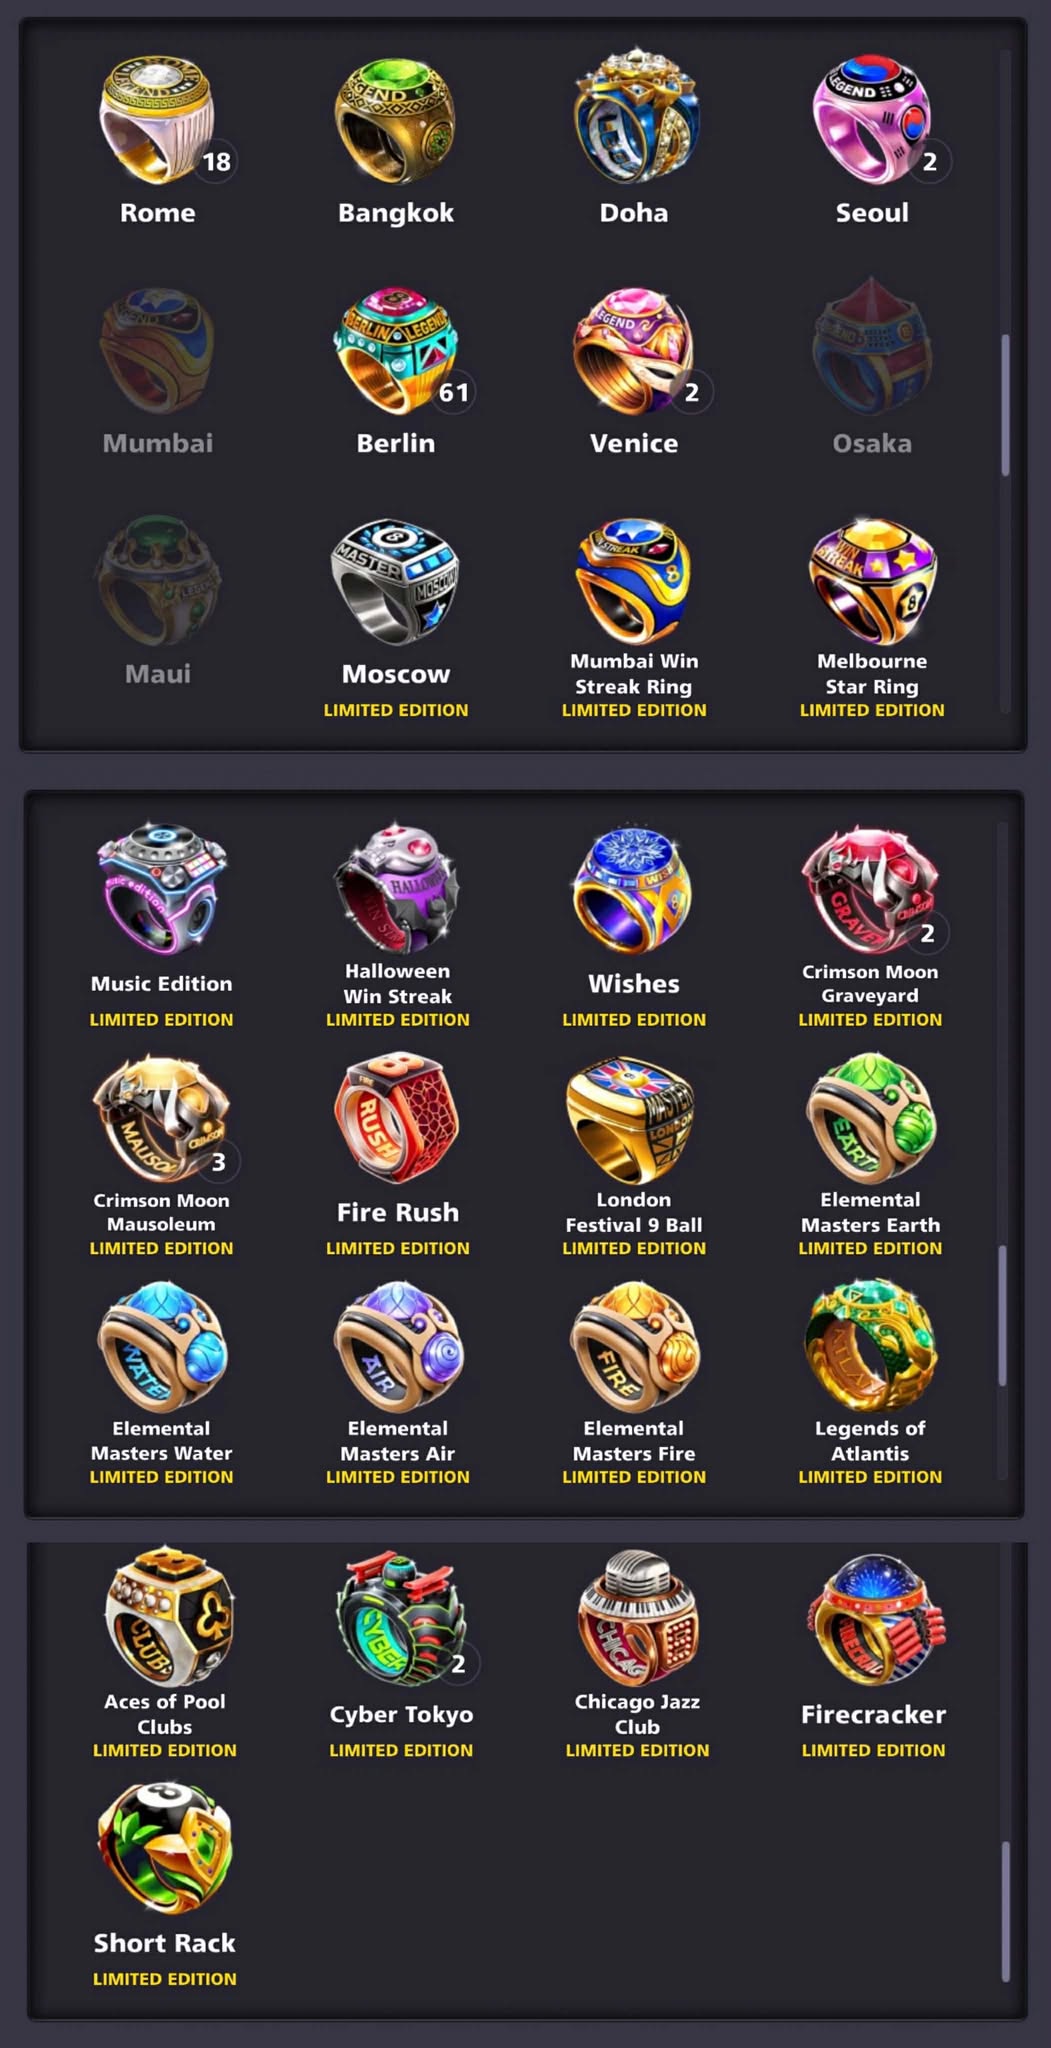The height and width of the screenshot is (2048, 1051).
Task: Click the Firecracker label text
Action: click(x=873, y=1715)
